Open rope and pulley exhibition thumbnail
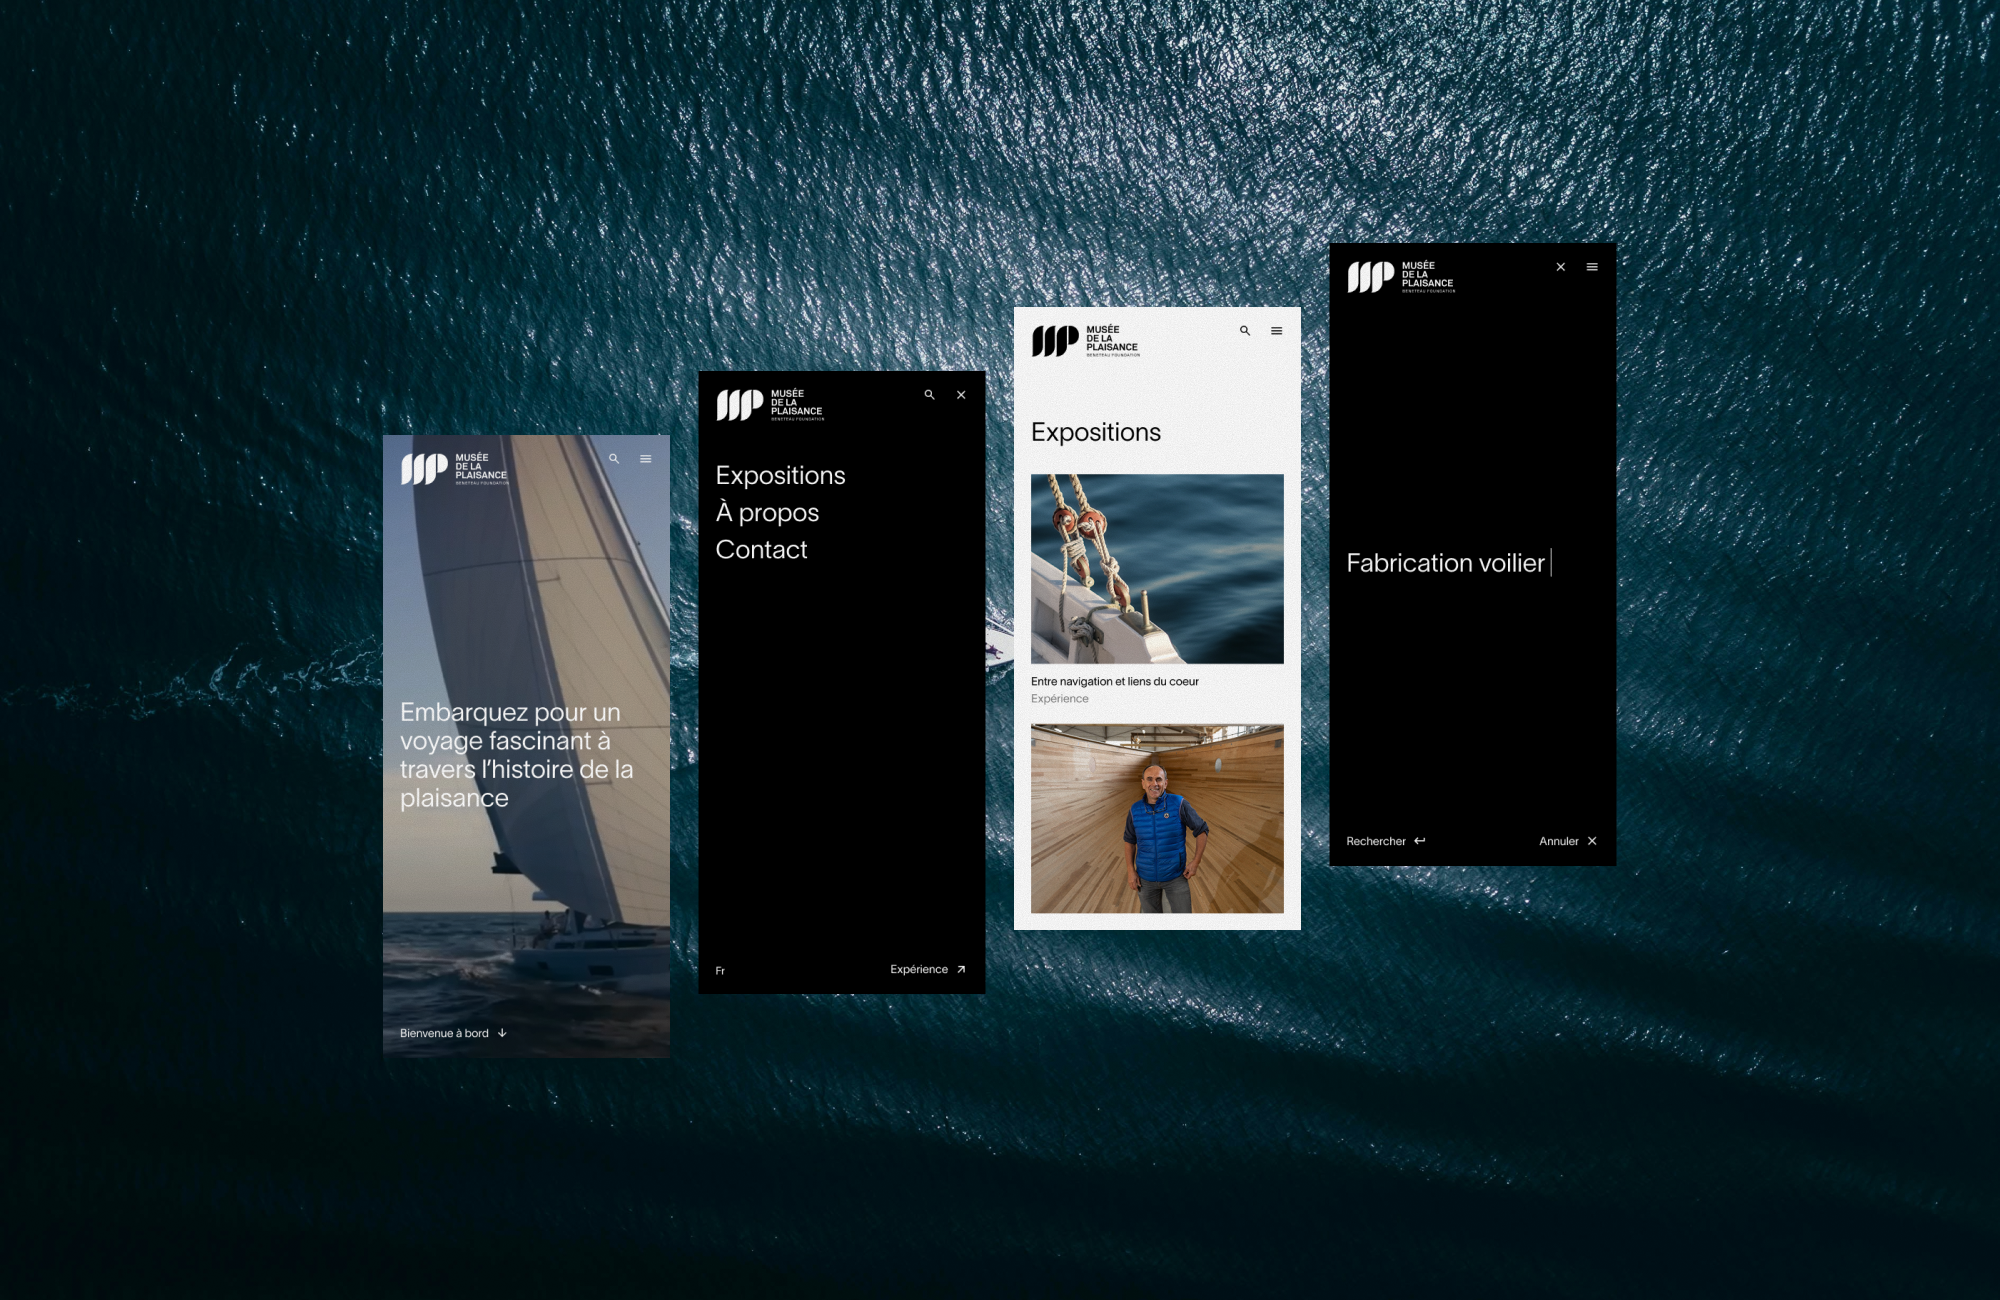The width and height of the screenshot is (2000, 1300). [x=1157, y=568]
